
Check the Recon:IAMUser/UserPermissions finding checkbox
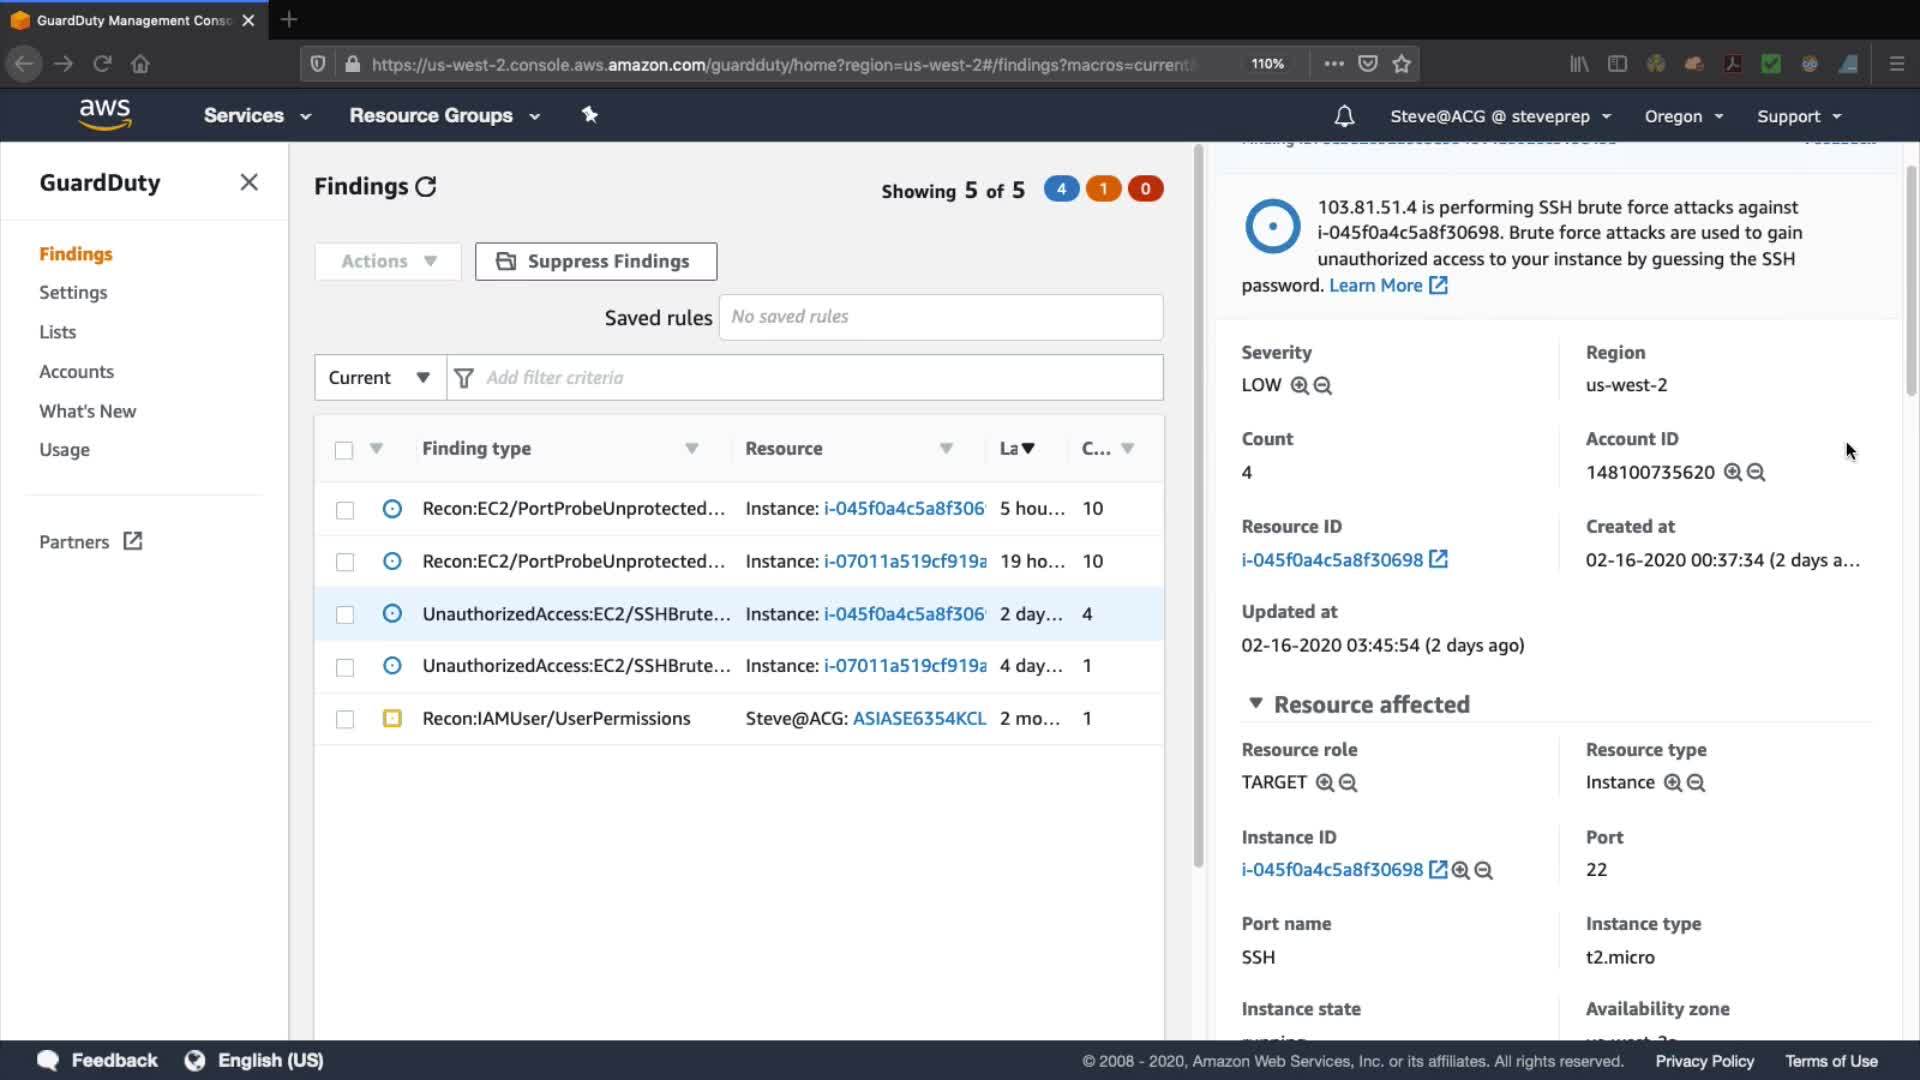coord(345,719)
